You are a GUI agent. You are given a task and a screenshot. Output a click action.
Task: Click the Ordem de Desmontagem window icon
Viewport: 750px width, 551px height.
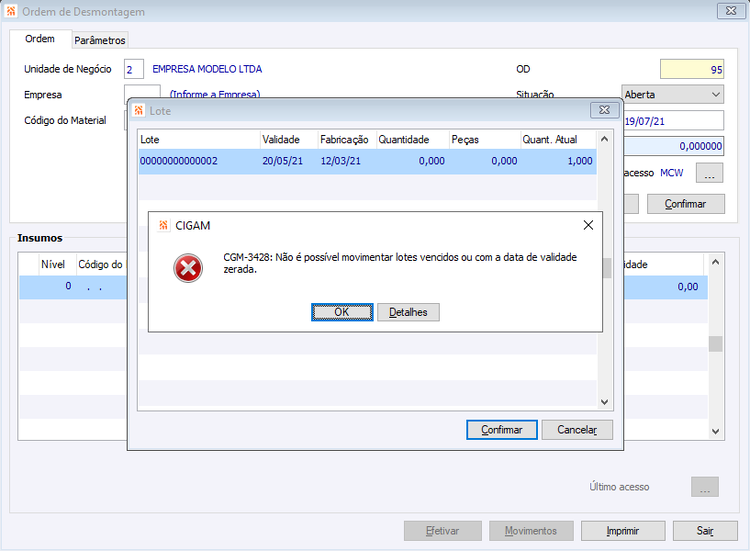click(11, 11)
